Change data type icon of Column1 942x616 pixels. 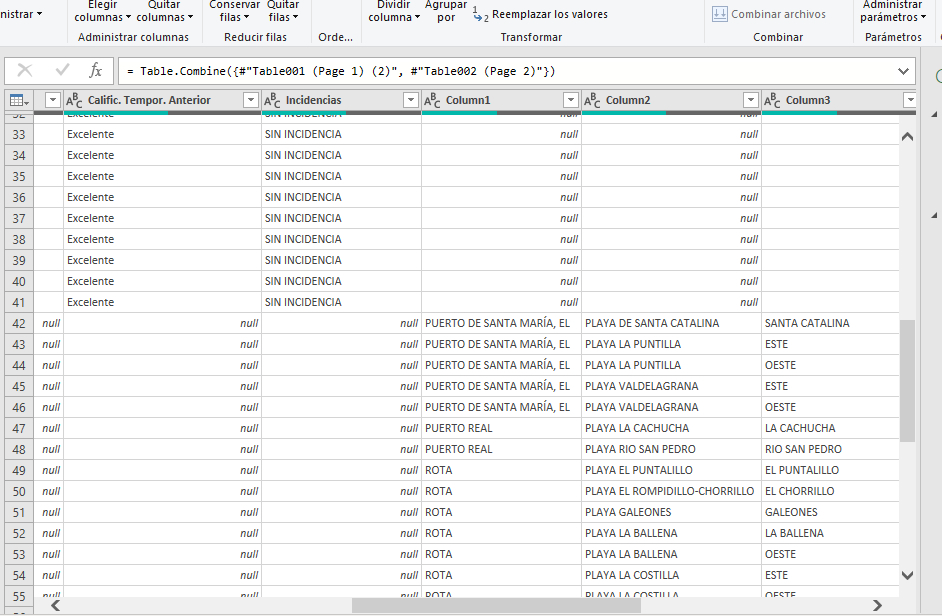point(432,100)
